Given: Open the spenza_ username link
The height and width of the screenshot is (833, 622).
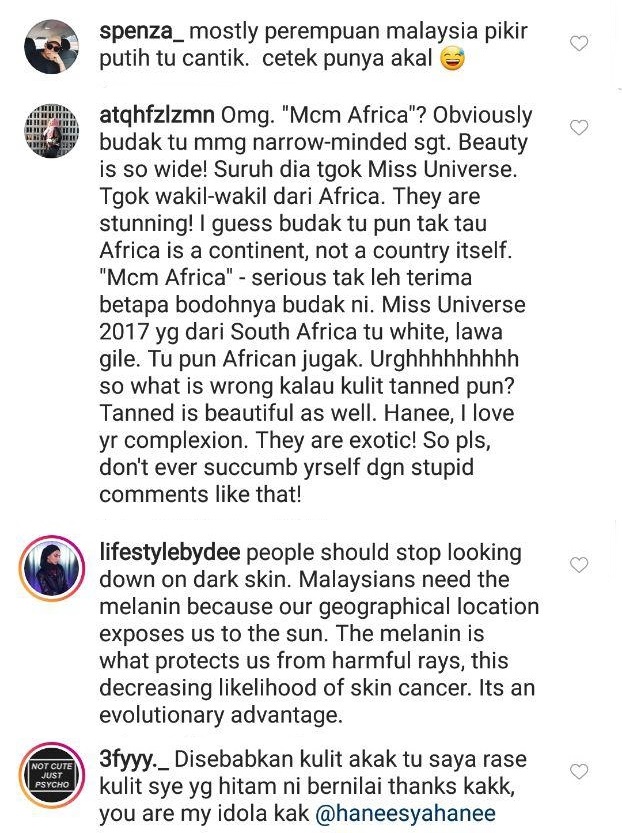Looking at the screenshot, I should [x=142, y=31].
